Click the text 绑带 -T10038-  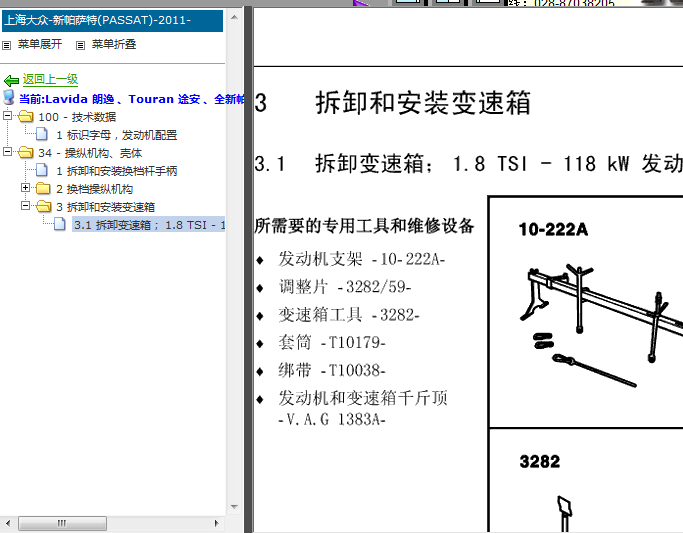click(x=332, y=371)
